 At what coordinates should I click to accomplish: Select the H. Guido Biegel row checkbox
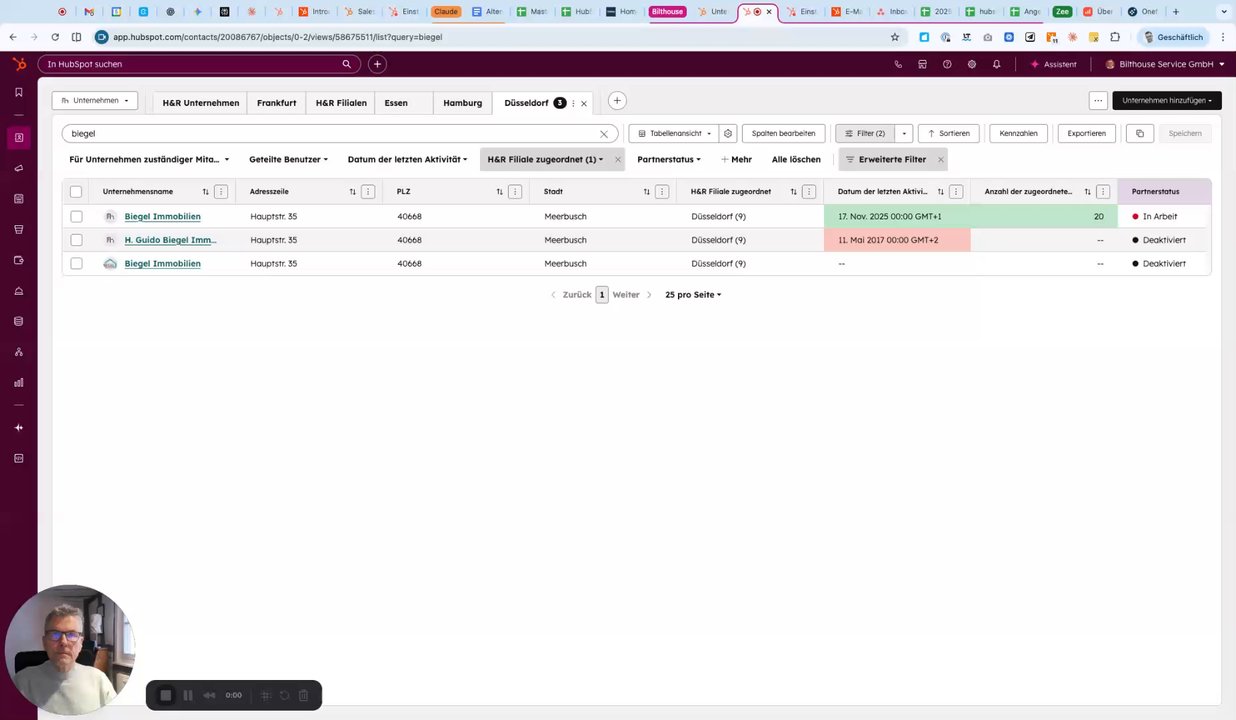(76, 240)
